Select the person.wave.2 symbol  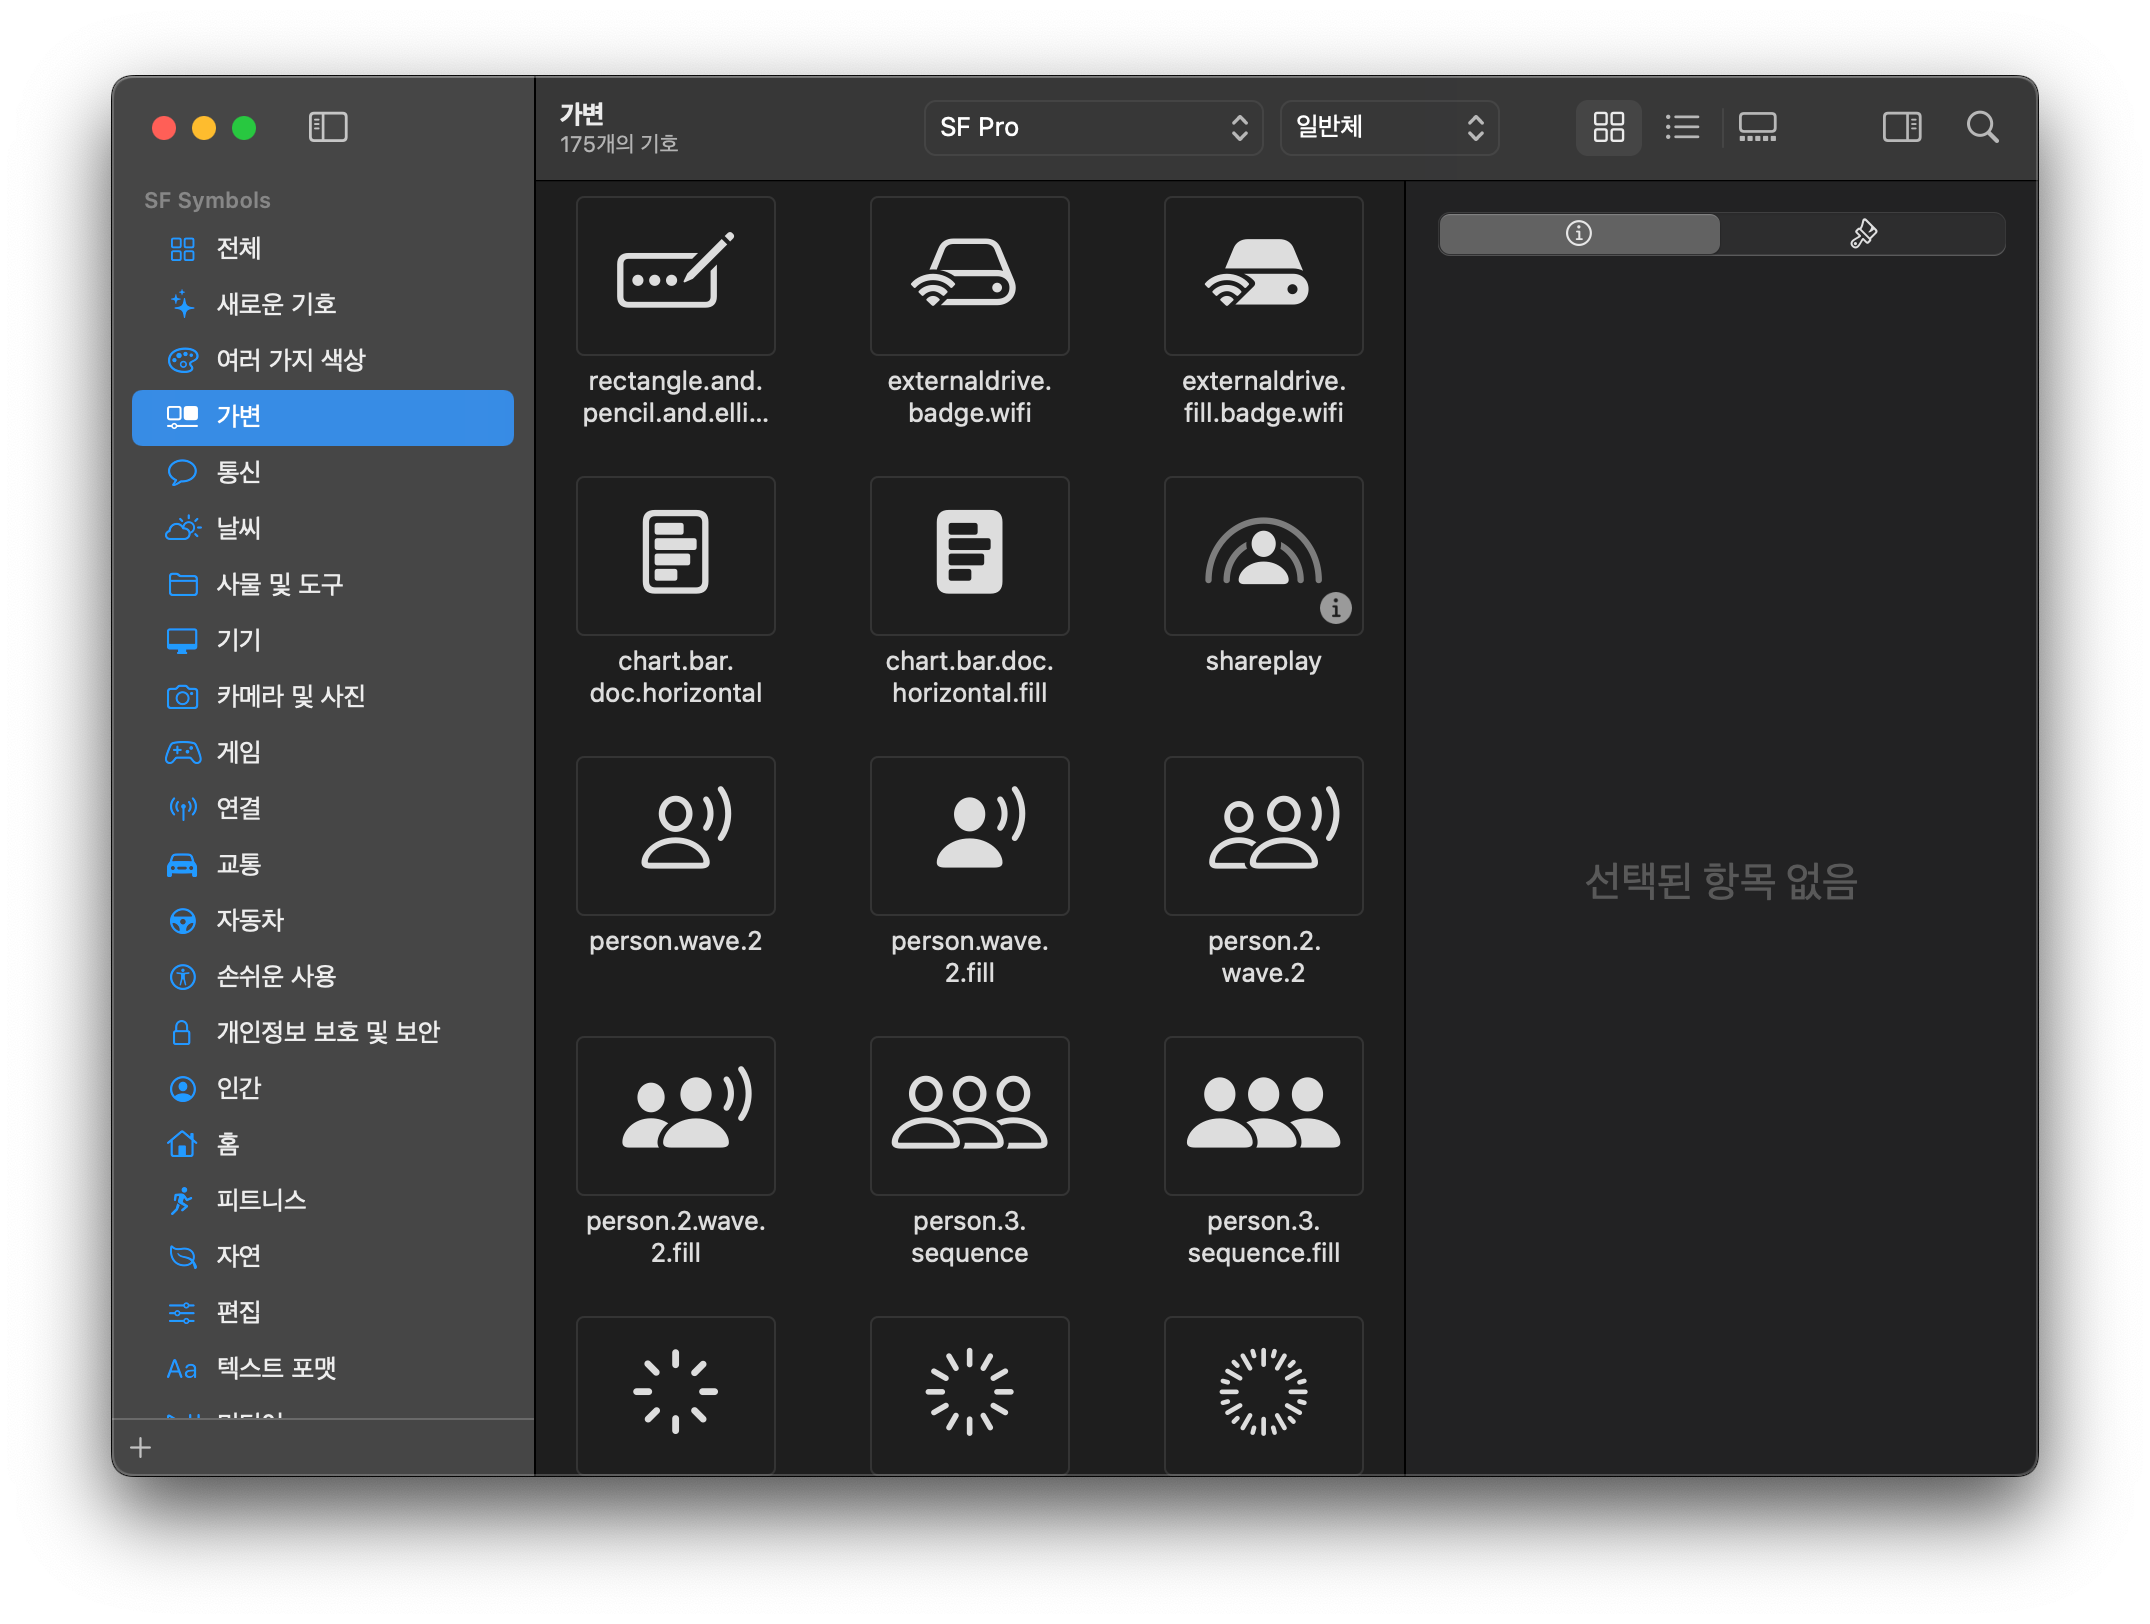click(x=675, y=836)
